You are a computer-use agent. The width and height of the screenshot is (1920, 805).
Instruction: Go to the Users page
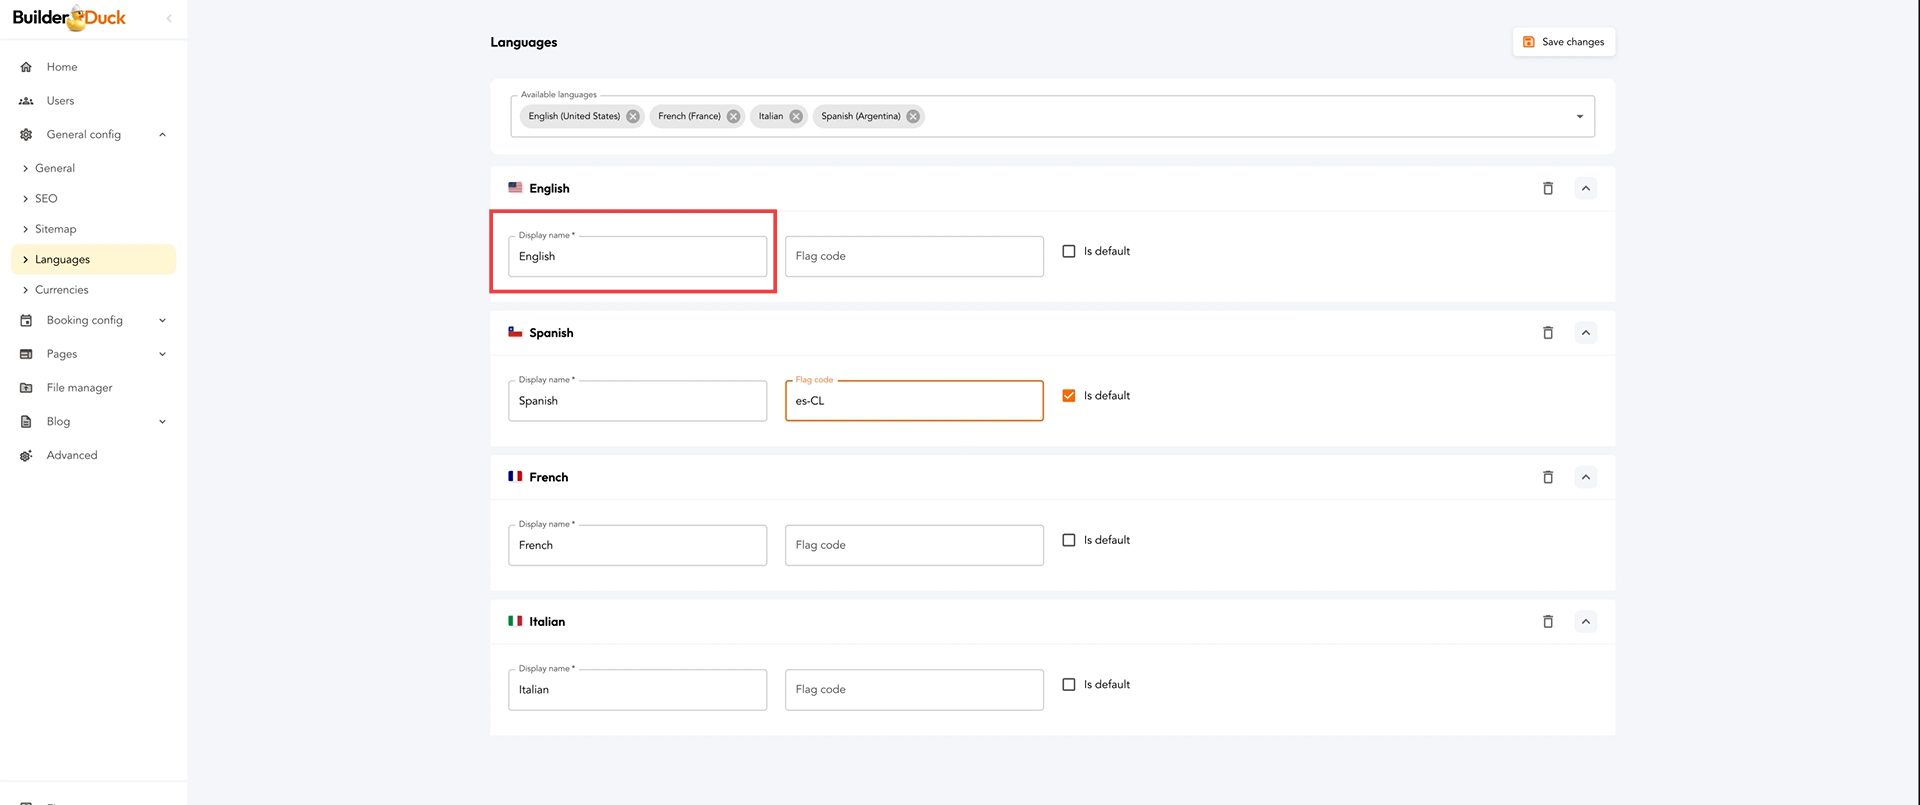point(60,101)
